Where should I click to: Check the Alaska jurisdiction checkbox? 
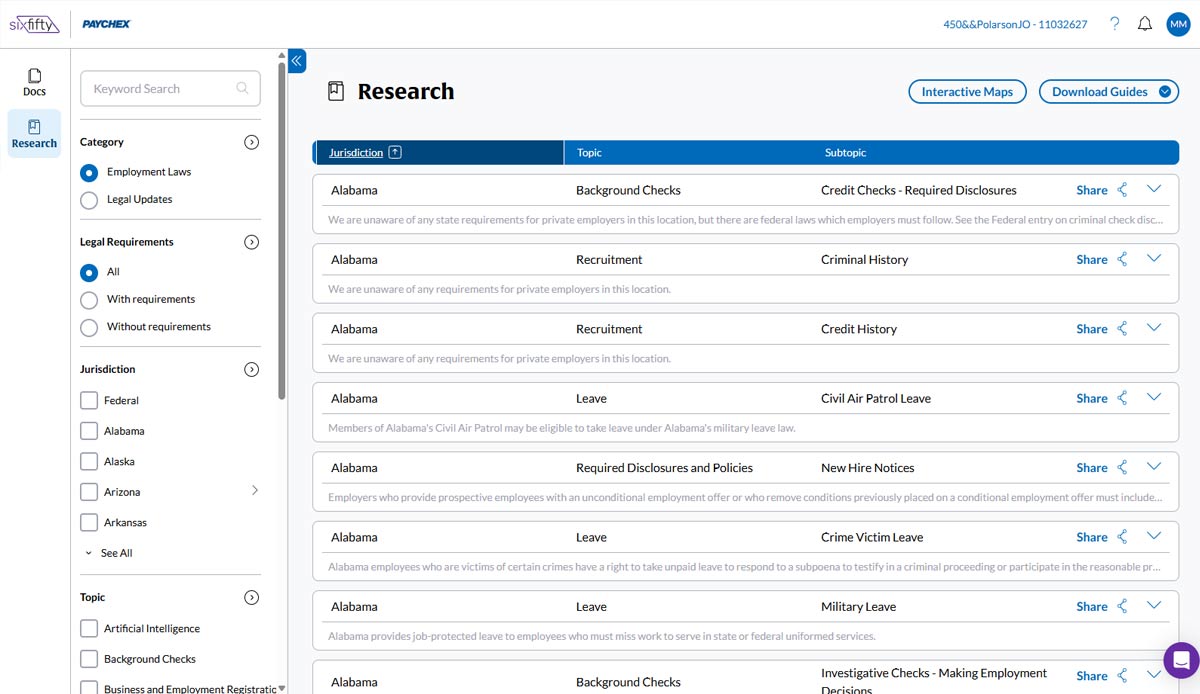[88, 462]
